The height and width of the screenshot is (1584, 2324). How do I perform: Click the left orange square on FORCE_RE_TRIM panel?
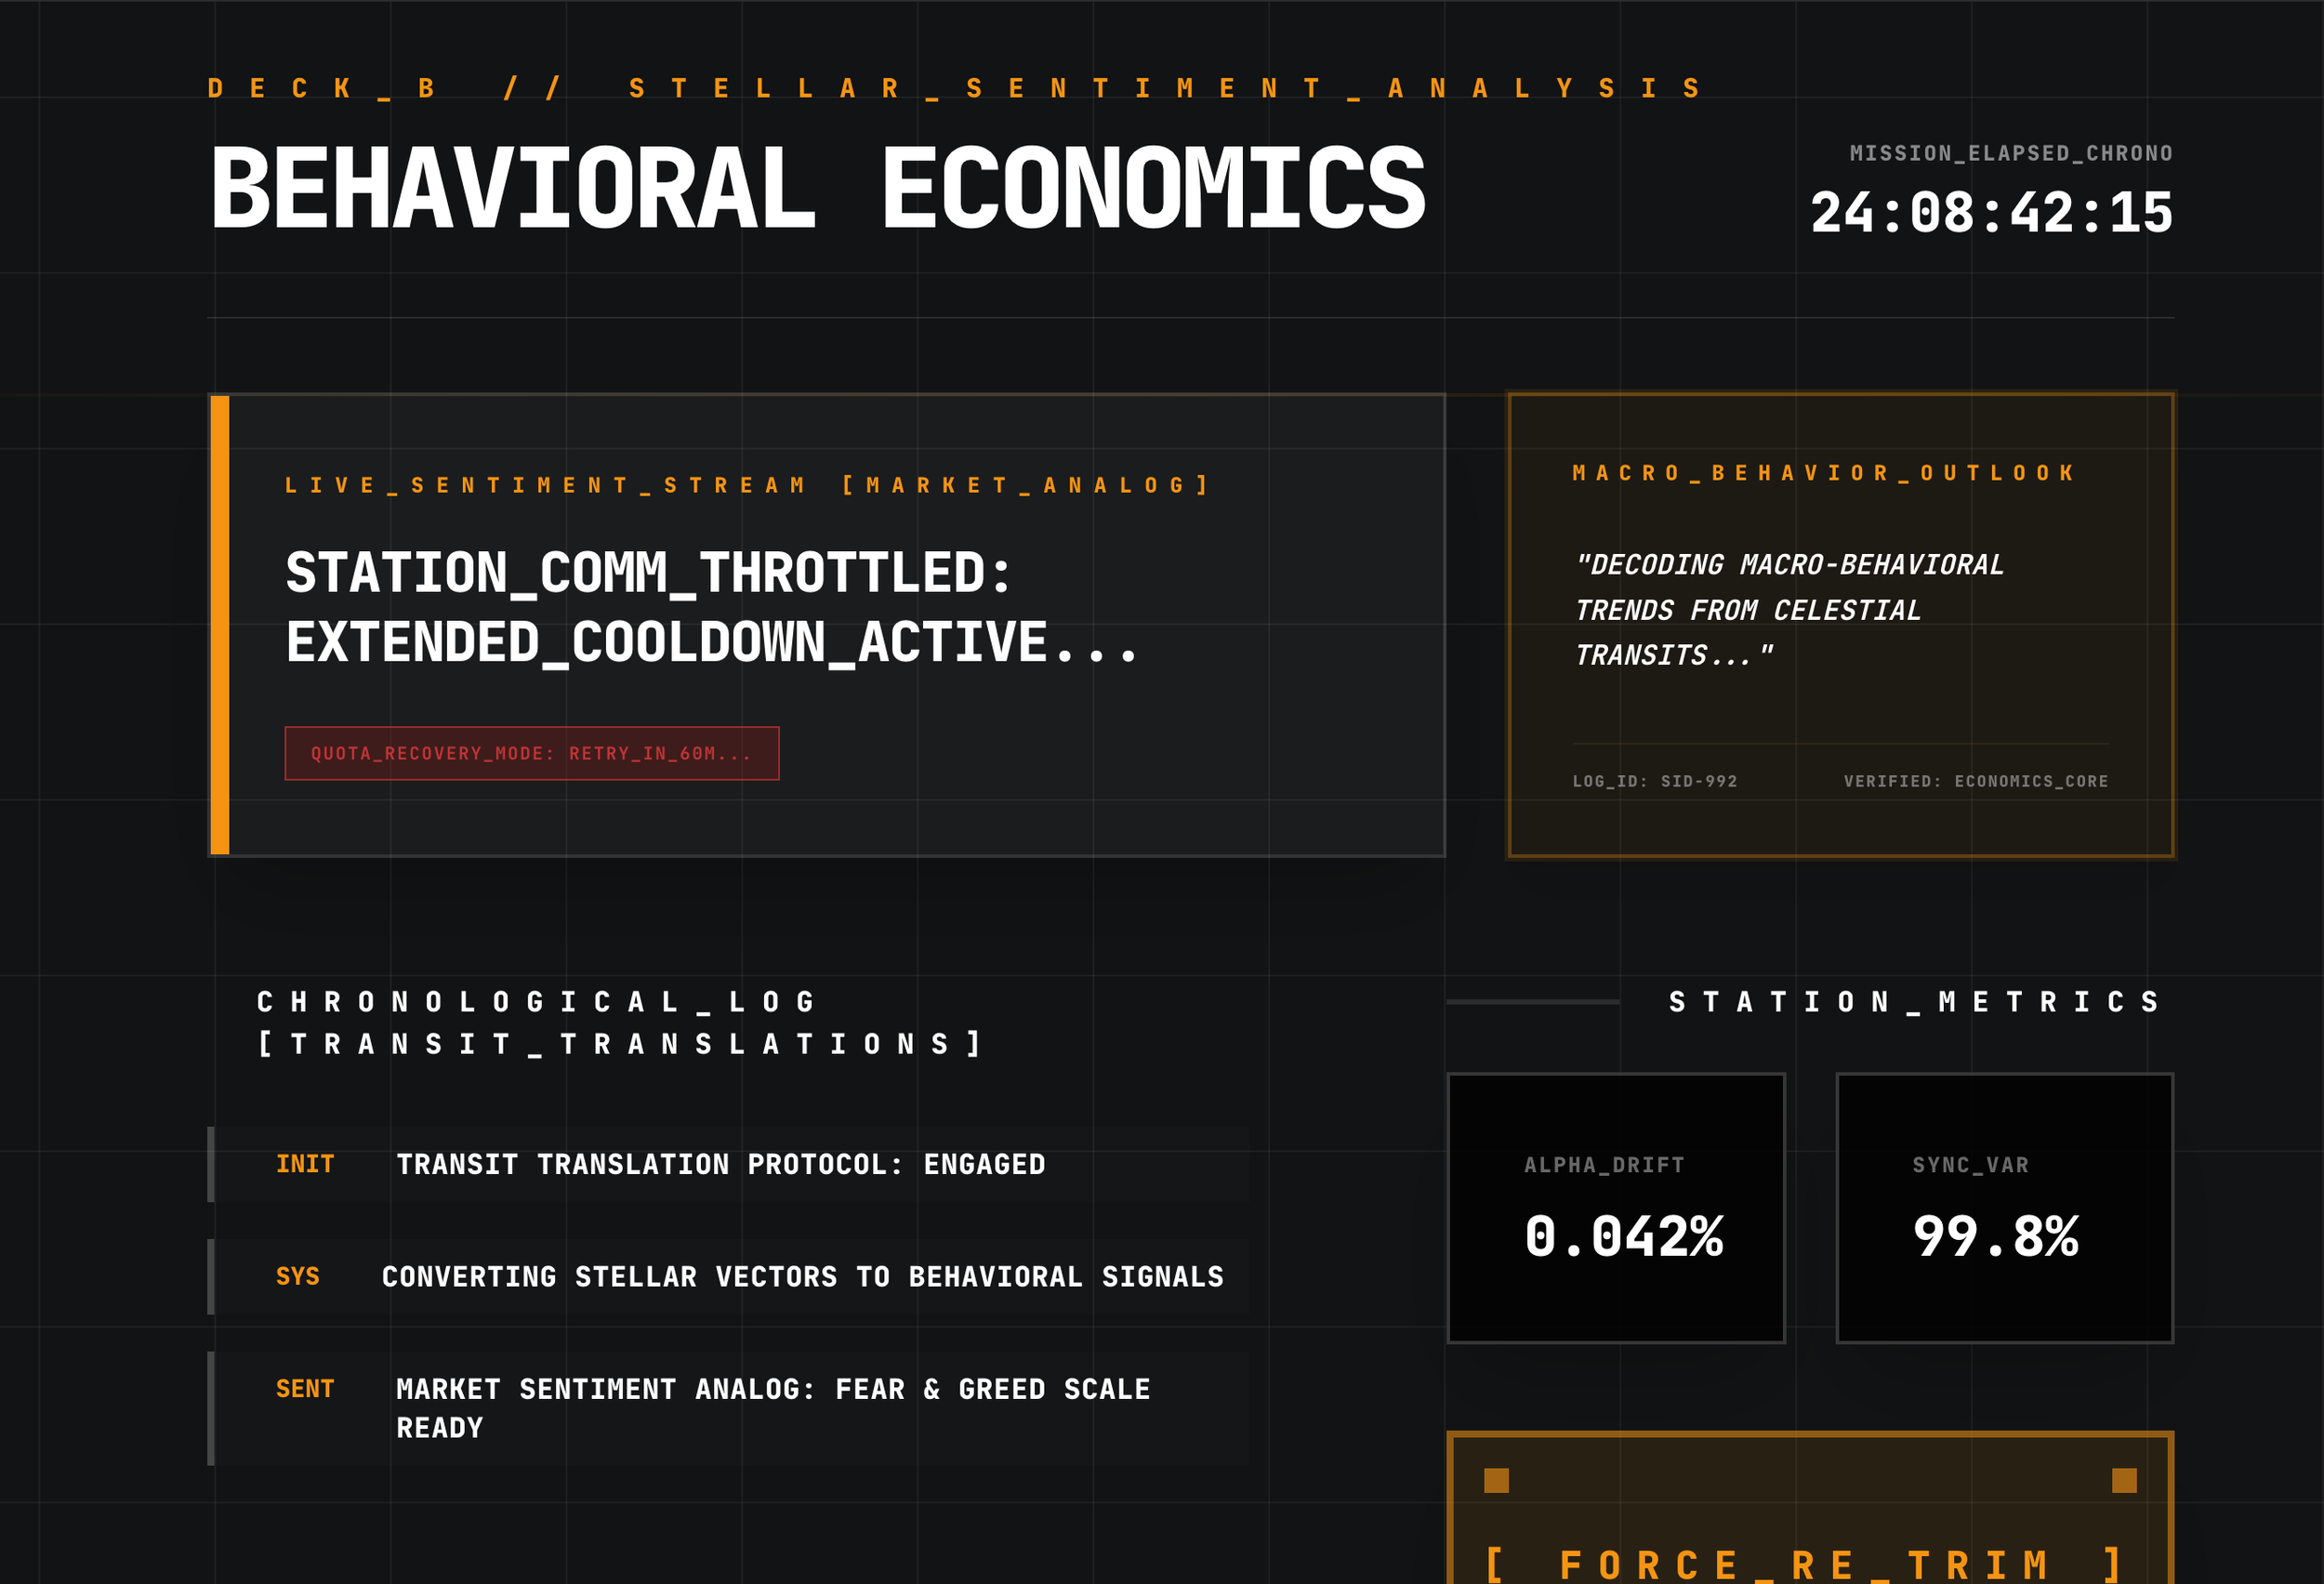click(x=1496, y=1480)
